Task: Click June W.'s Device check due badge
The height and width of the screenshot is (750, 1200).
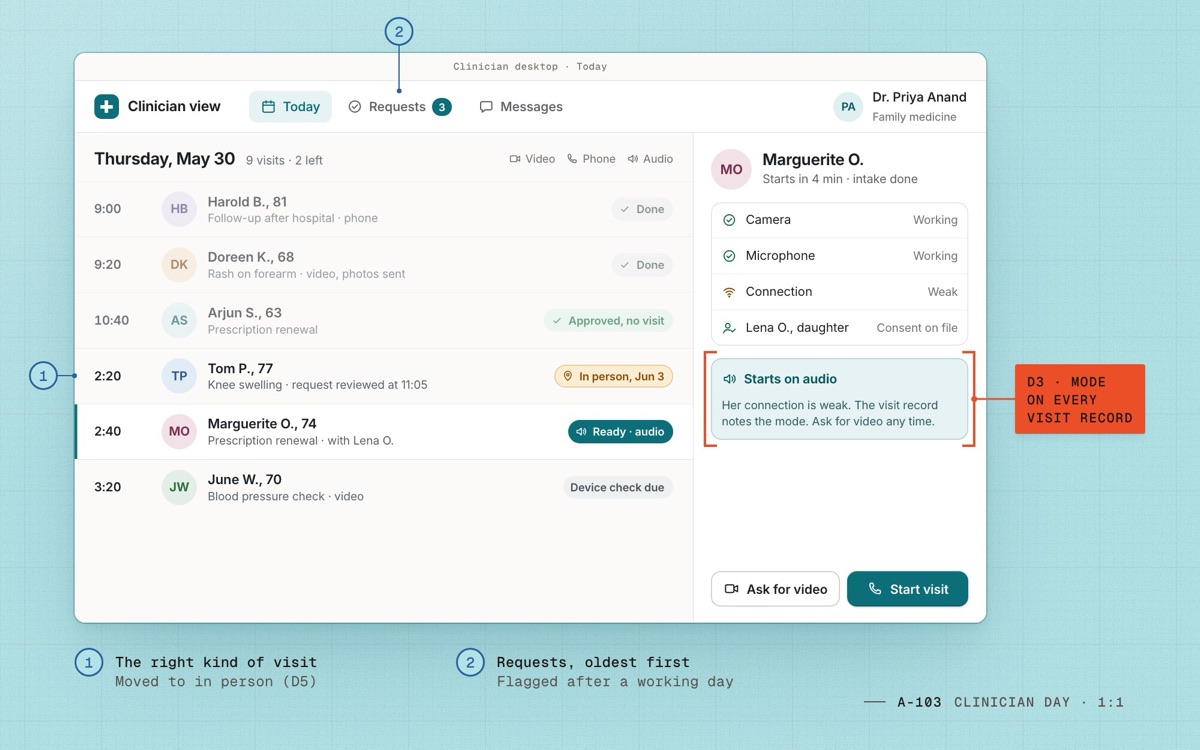Action: (617, 488)
